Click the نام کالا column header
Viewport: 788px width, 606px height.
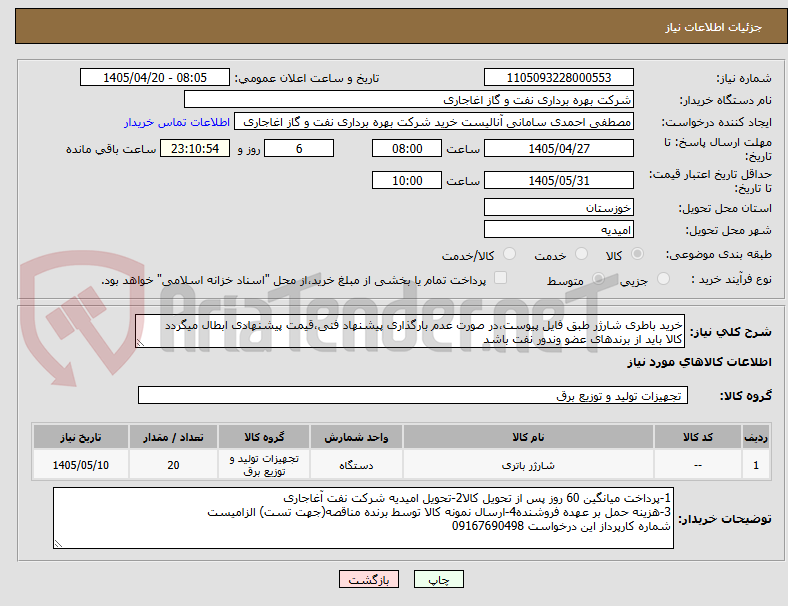(x=528, y=437)
